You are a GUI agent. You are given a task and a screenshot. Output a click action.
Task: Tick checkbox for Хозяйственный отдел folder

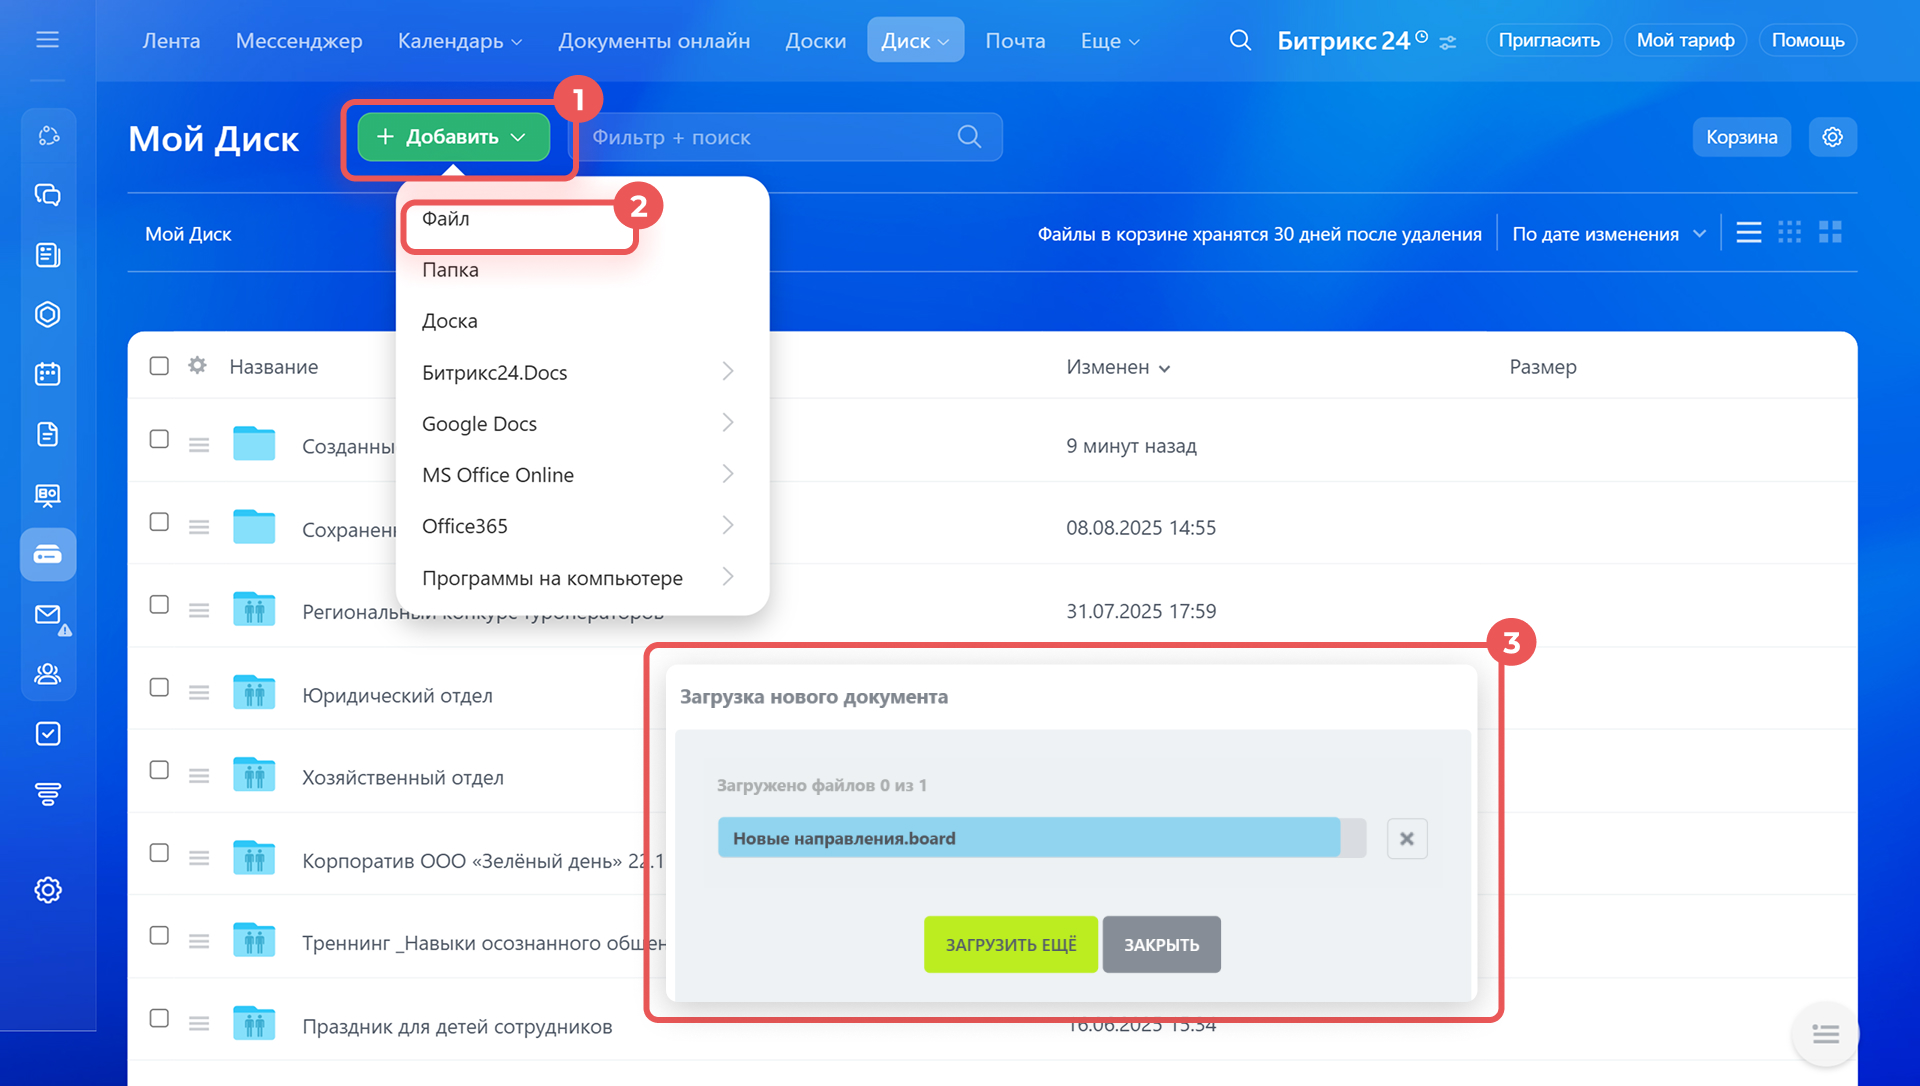tap(159, 770)
